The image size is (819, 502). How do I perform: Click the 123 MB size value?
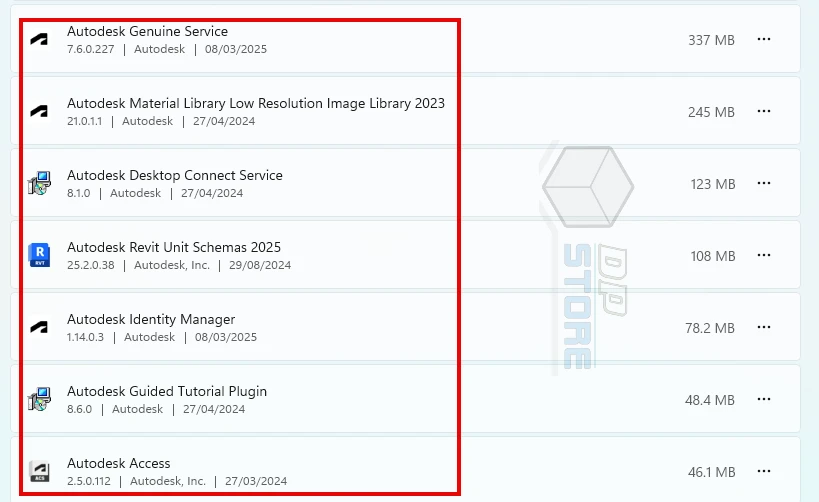713,184
